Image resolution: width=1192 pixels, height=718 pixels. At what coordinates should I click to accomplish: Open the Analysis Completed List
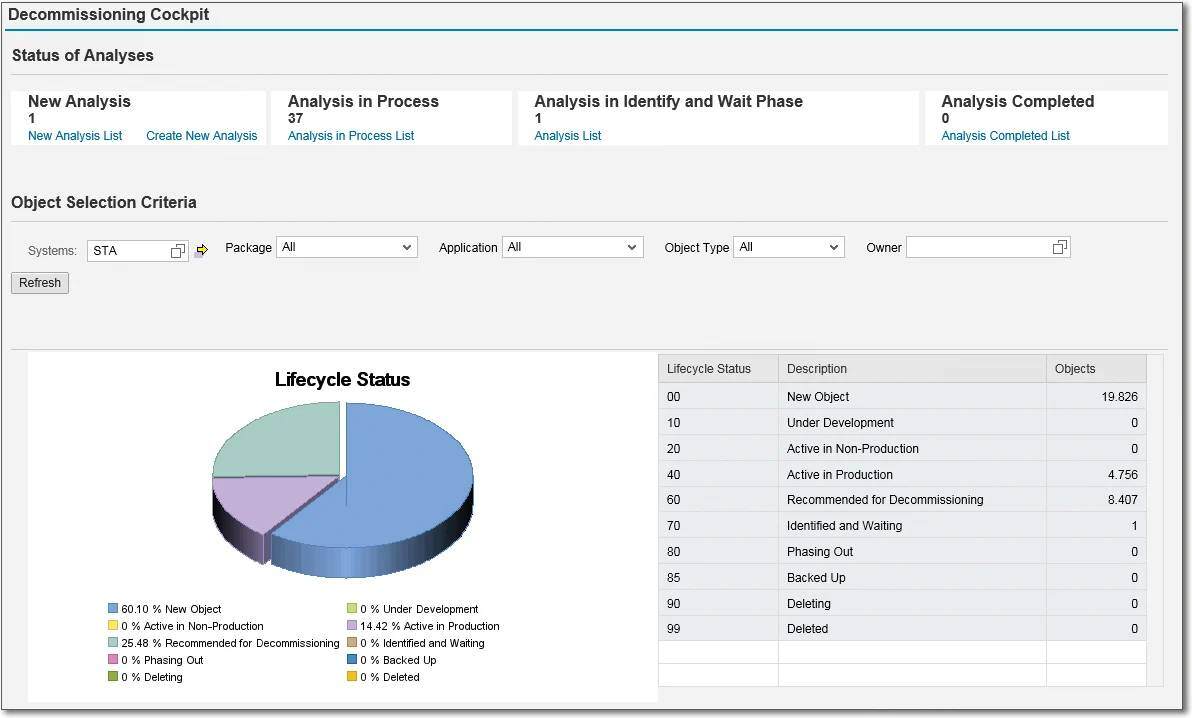click(x=1005, y=135)
